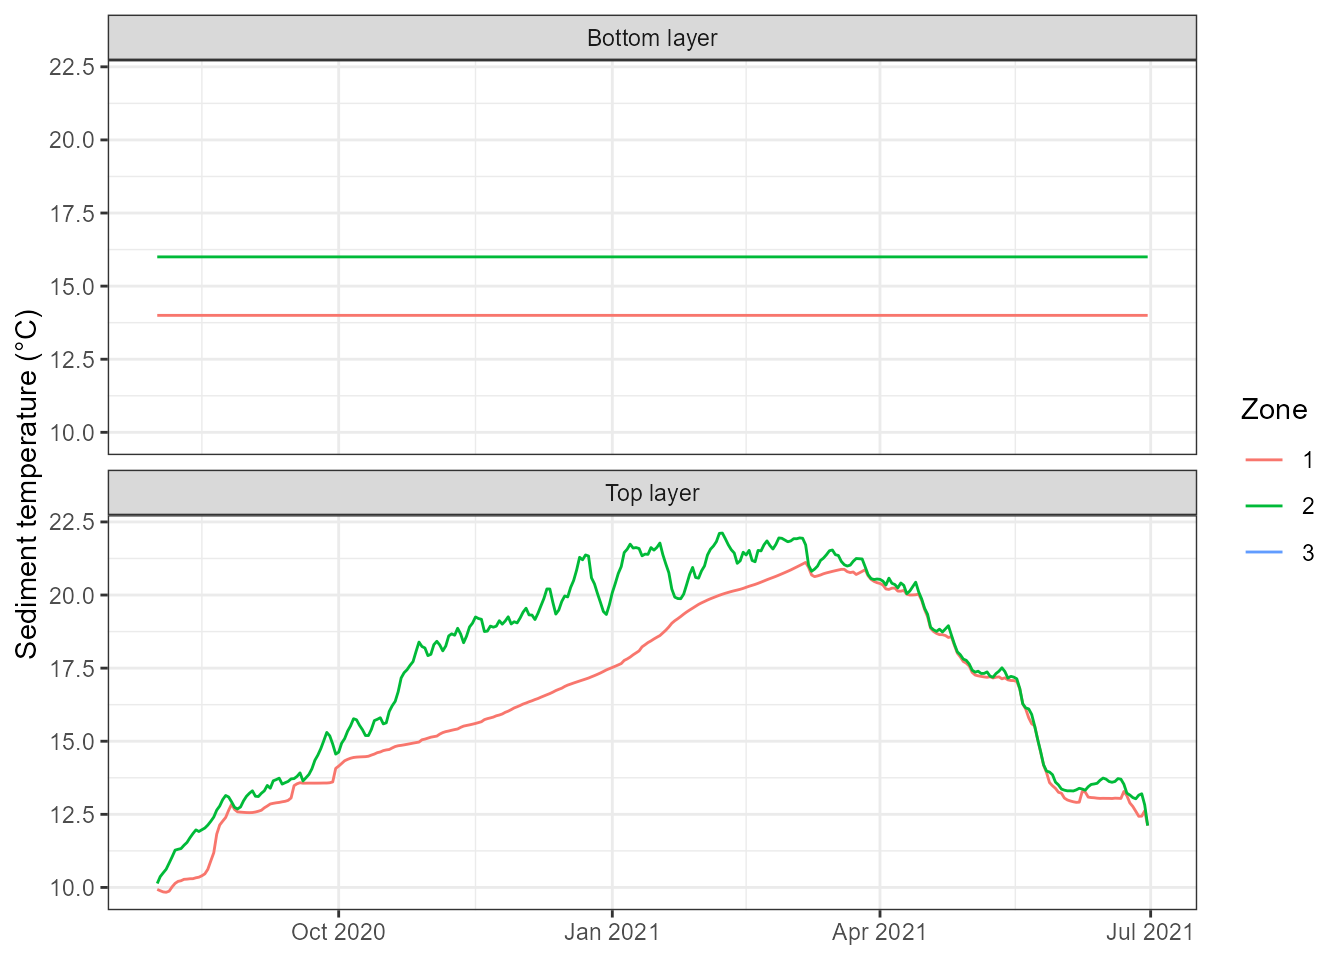Viewport: 1344px width, 960px height.
Task: Select legend label "2" beside the green key
Action: pos(1308,506)
